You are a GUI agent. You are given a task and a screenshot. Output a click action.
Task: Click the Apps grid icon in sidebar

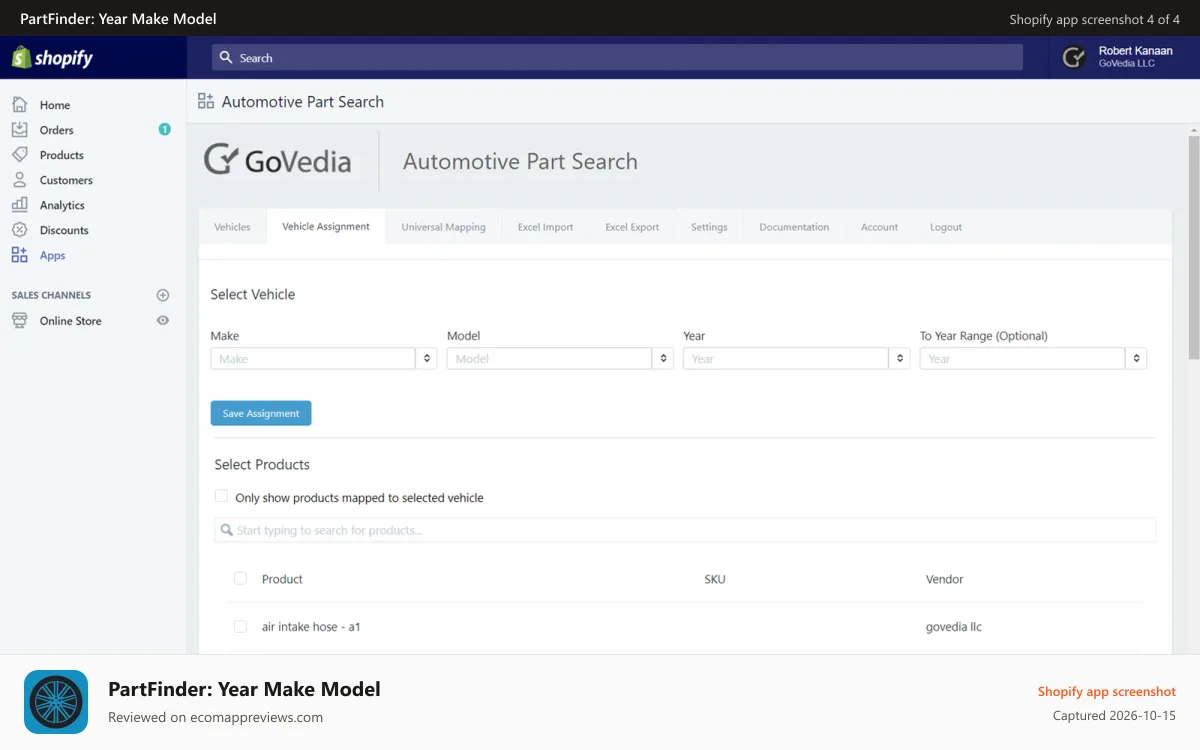coord(19,254)
